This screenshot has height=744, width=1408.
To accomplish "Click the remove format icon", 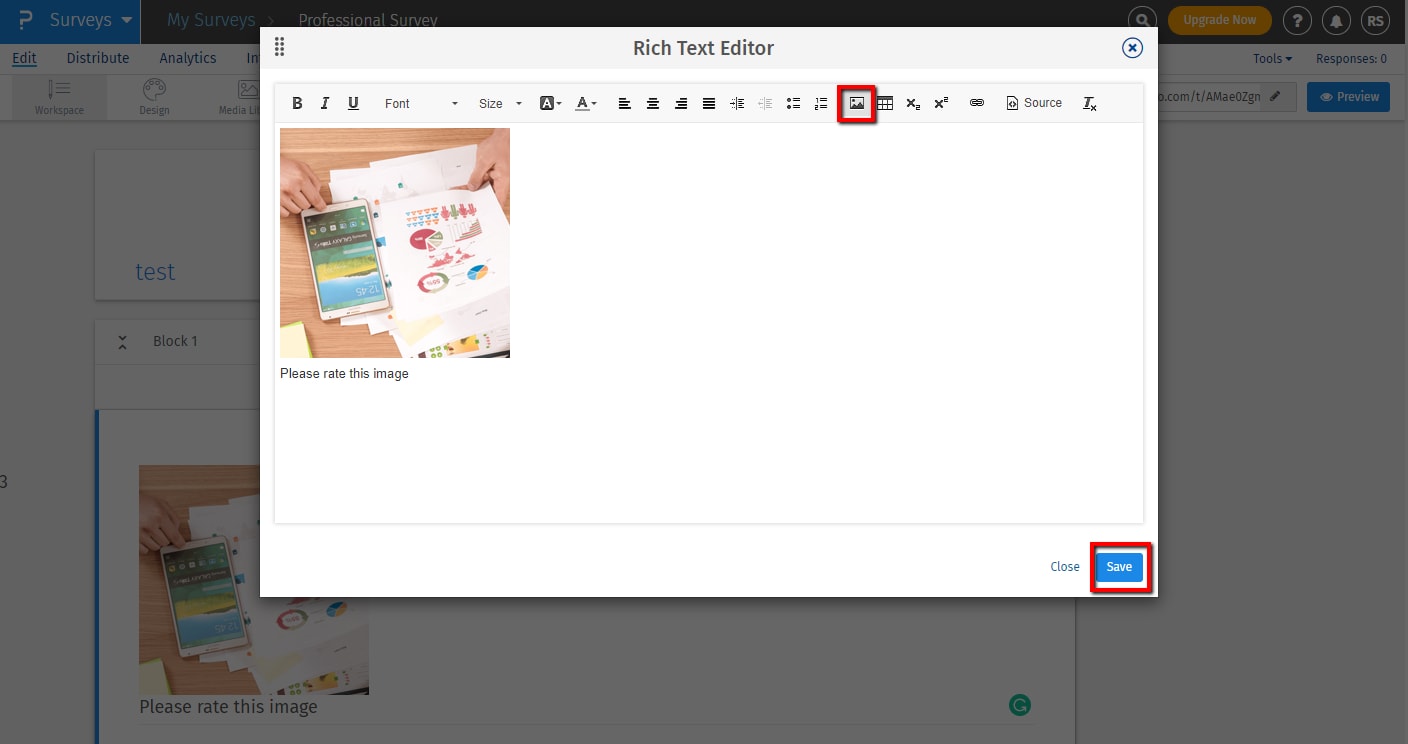I will pos(1090,103).
